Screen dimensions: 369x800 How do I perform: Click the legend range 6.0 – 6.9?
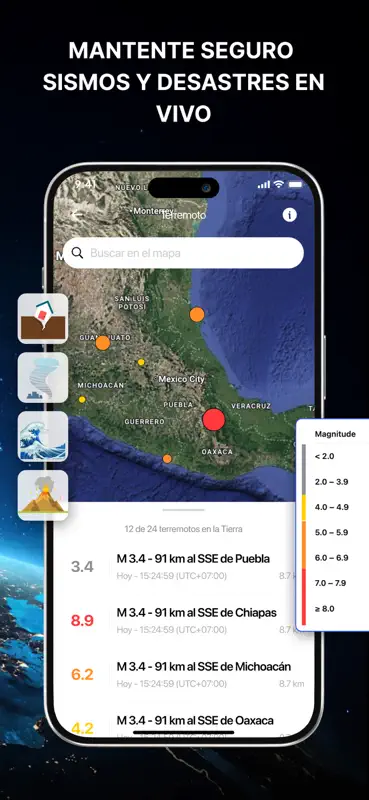point(331,558)
